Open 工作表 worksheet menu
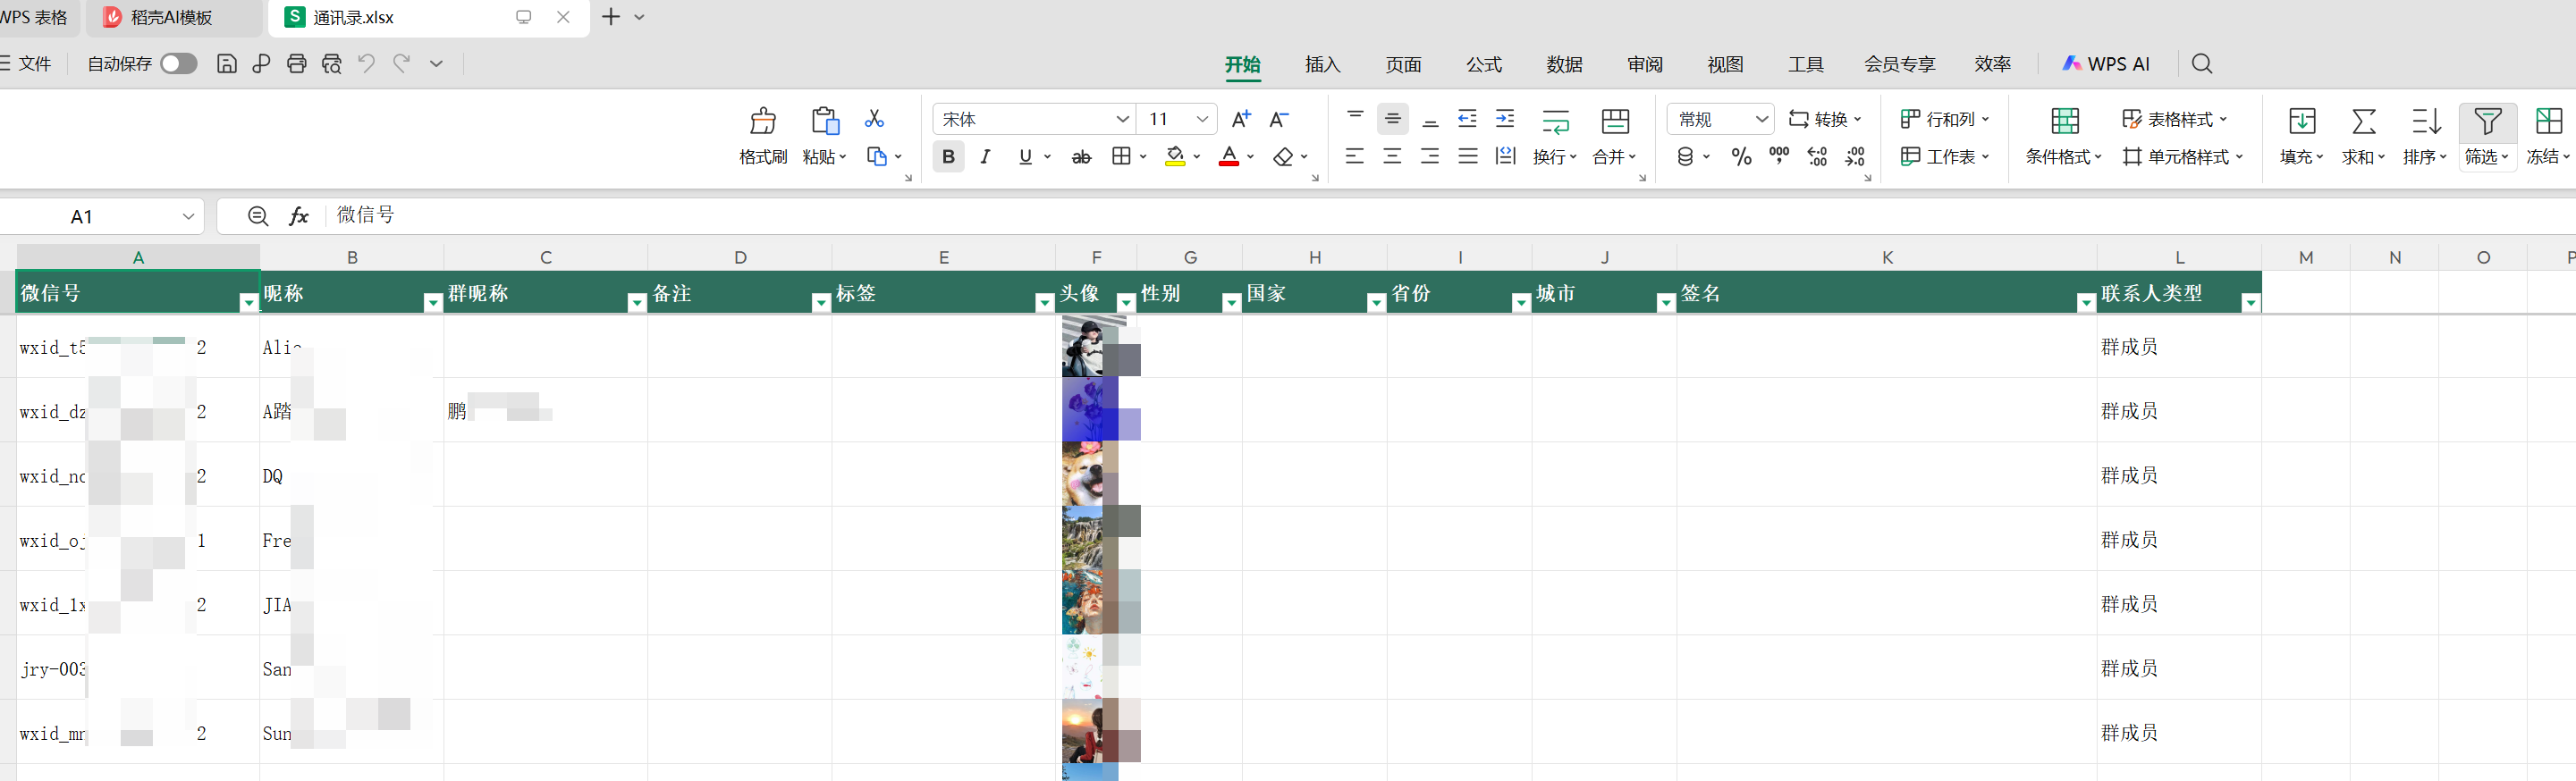 click(1945, 156)
